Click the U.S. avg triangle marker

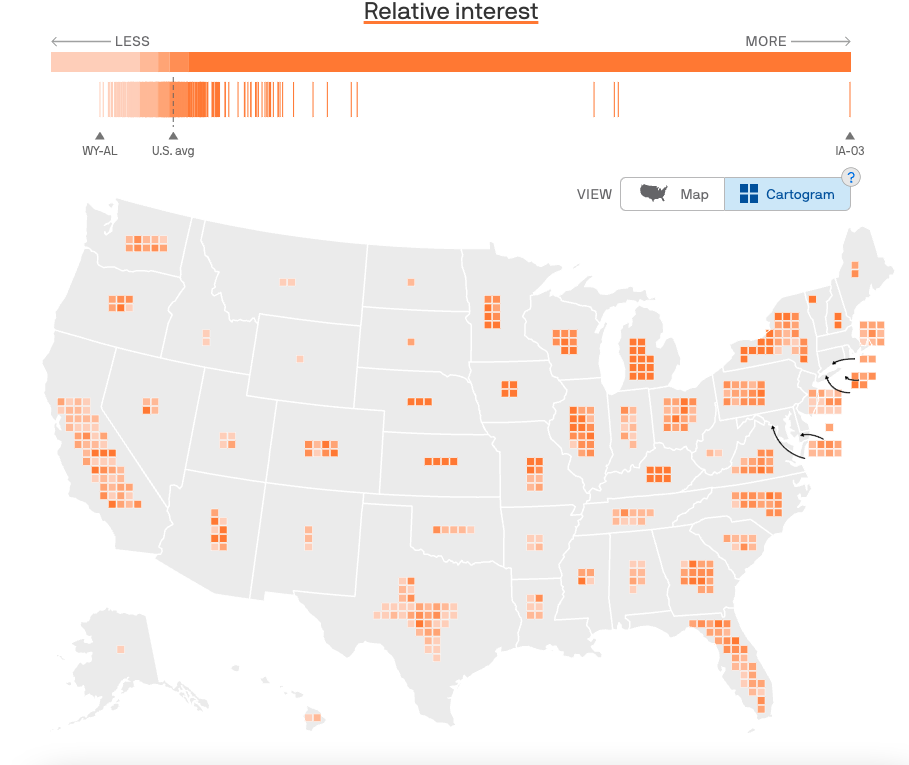[173, 138]
